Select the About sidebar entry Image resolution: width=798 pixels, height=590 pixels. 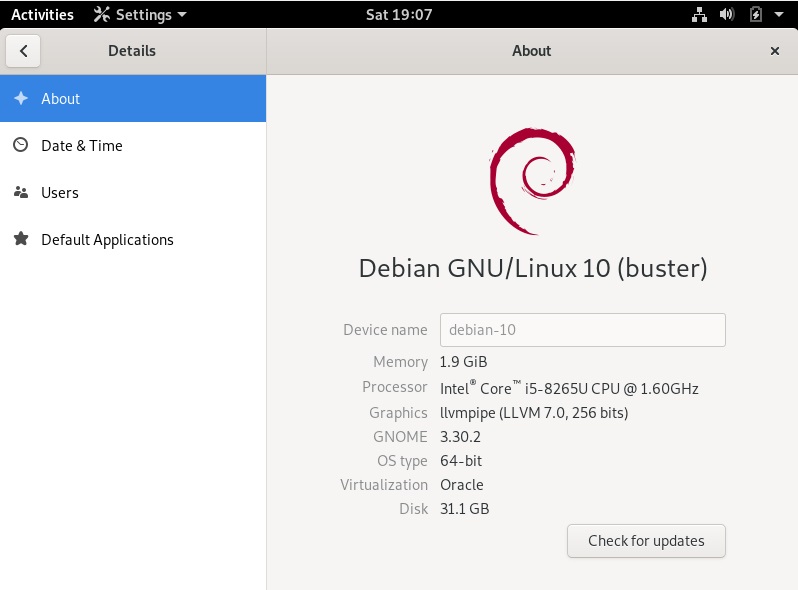click(133, 98)
